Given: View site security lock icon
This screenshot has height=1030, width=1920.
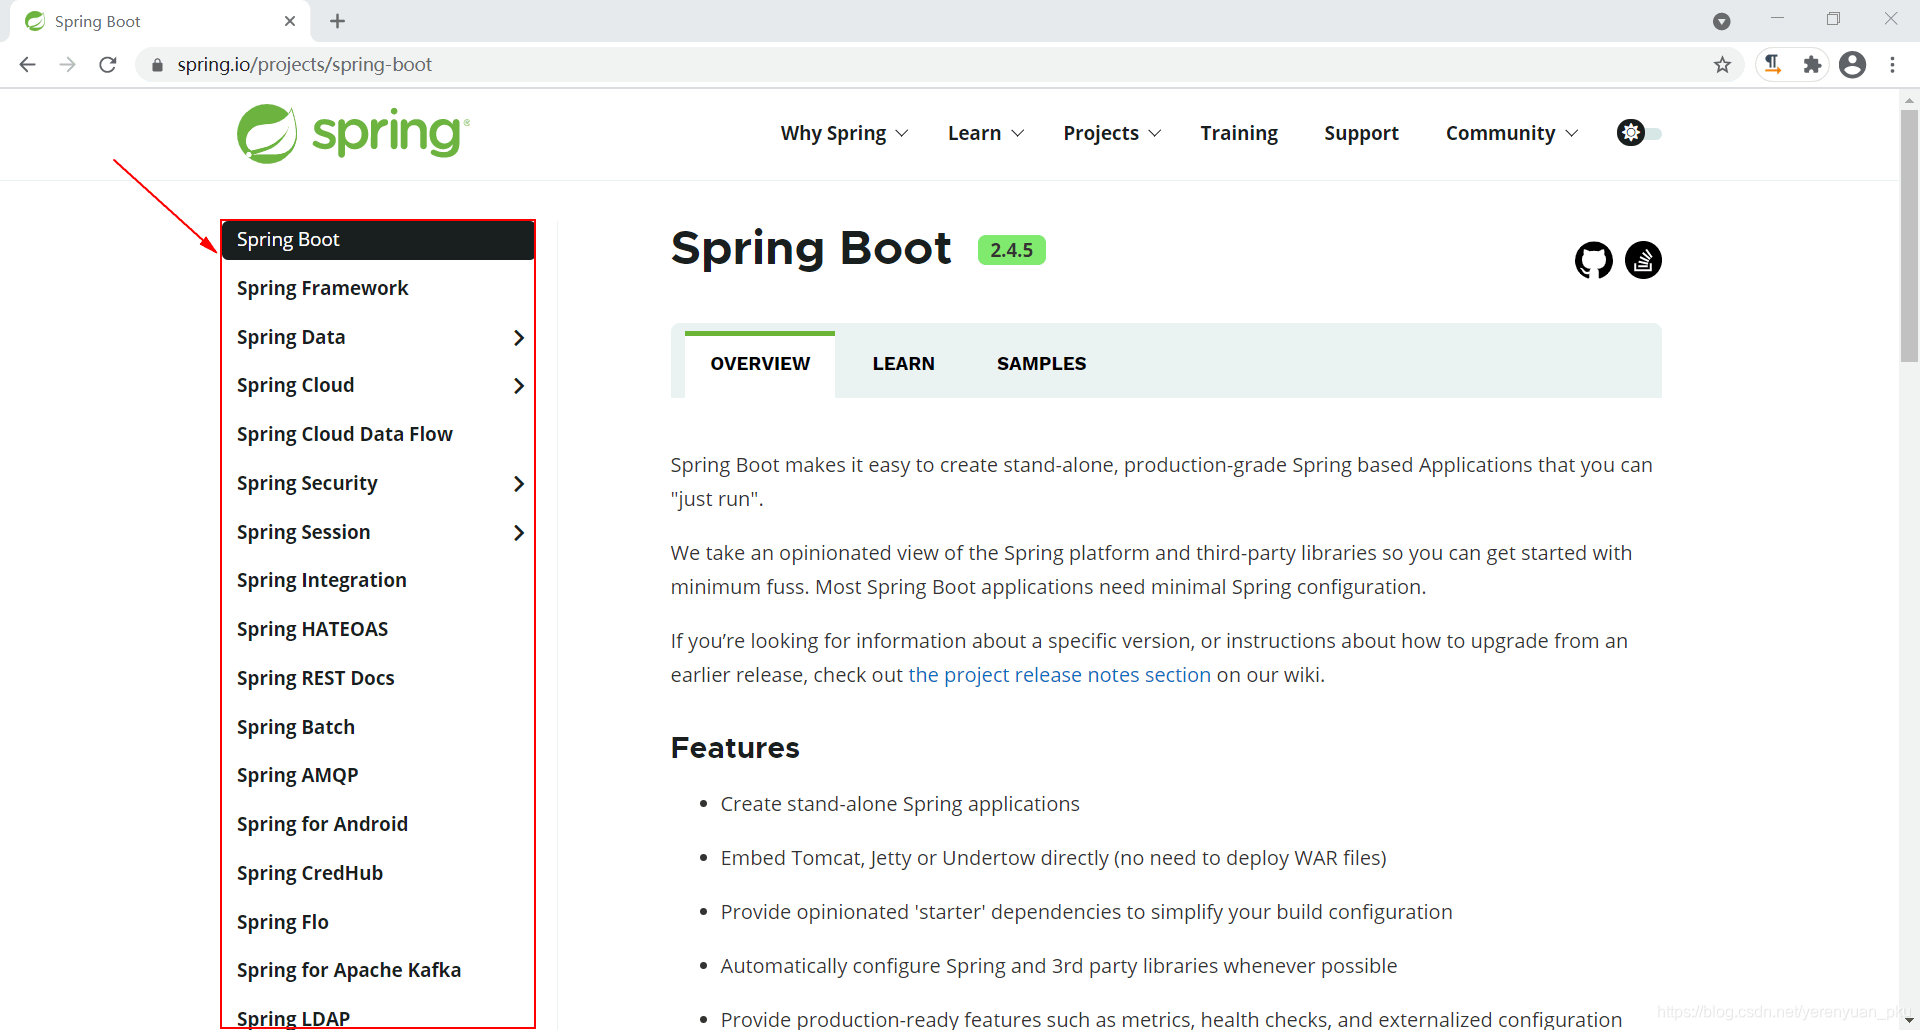Looking at the screenshot, I should tap(157, 65).
